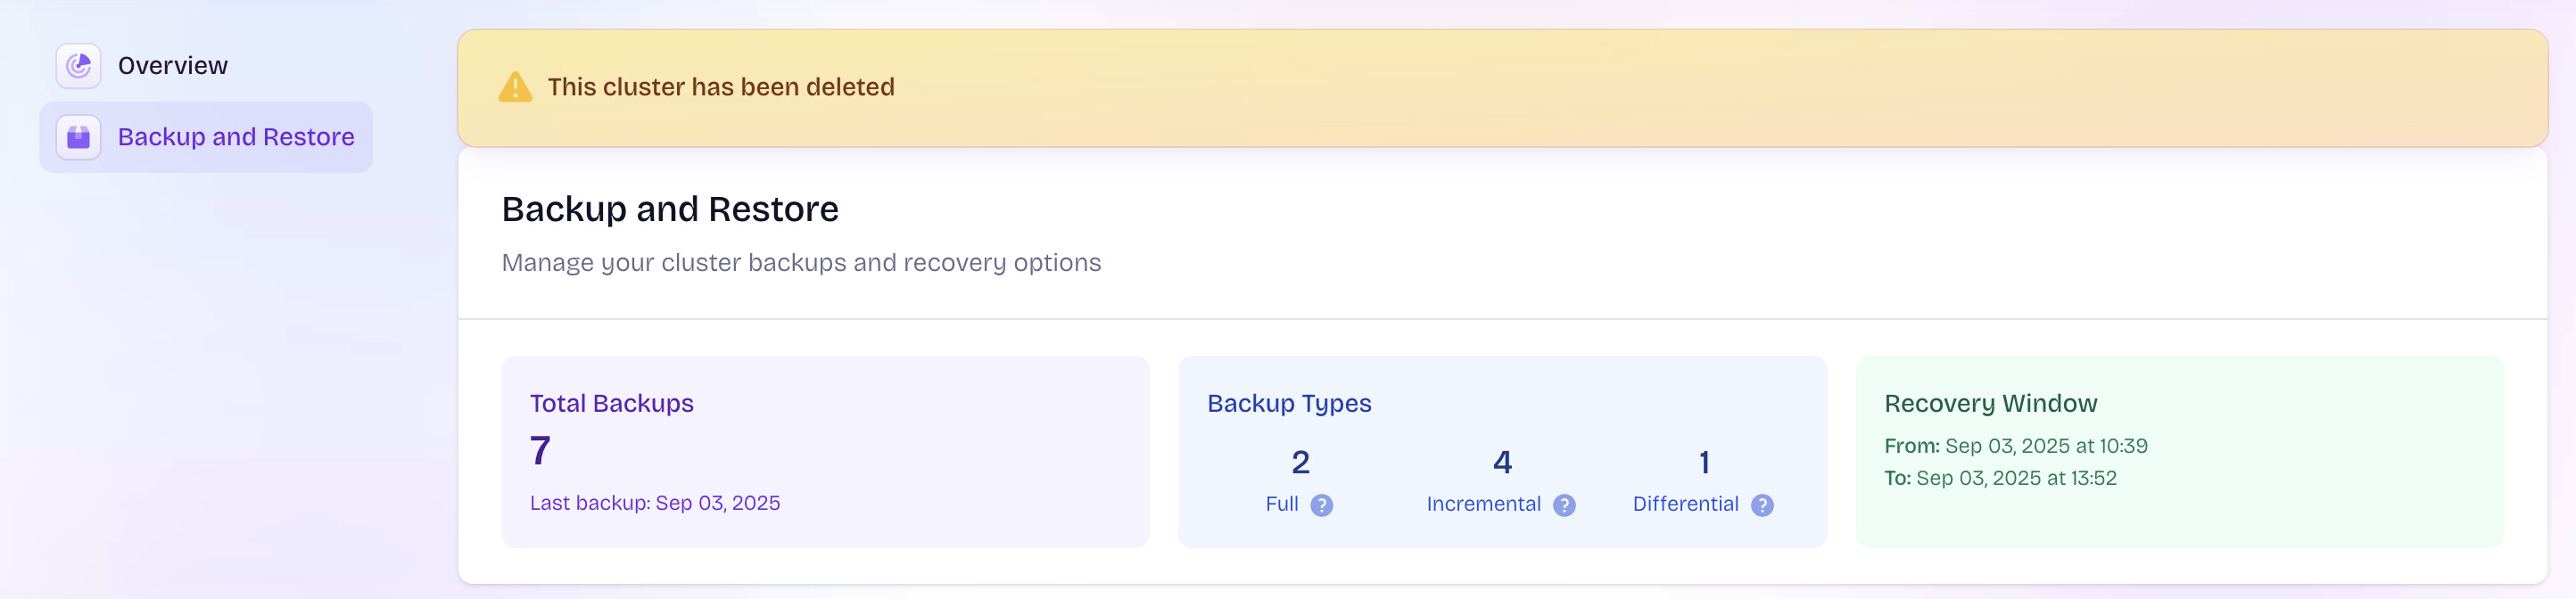This screenshot has height=599, width=2576.
Task: Click the 'This cluster has been deleted' message
Action: 720,87
